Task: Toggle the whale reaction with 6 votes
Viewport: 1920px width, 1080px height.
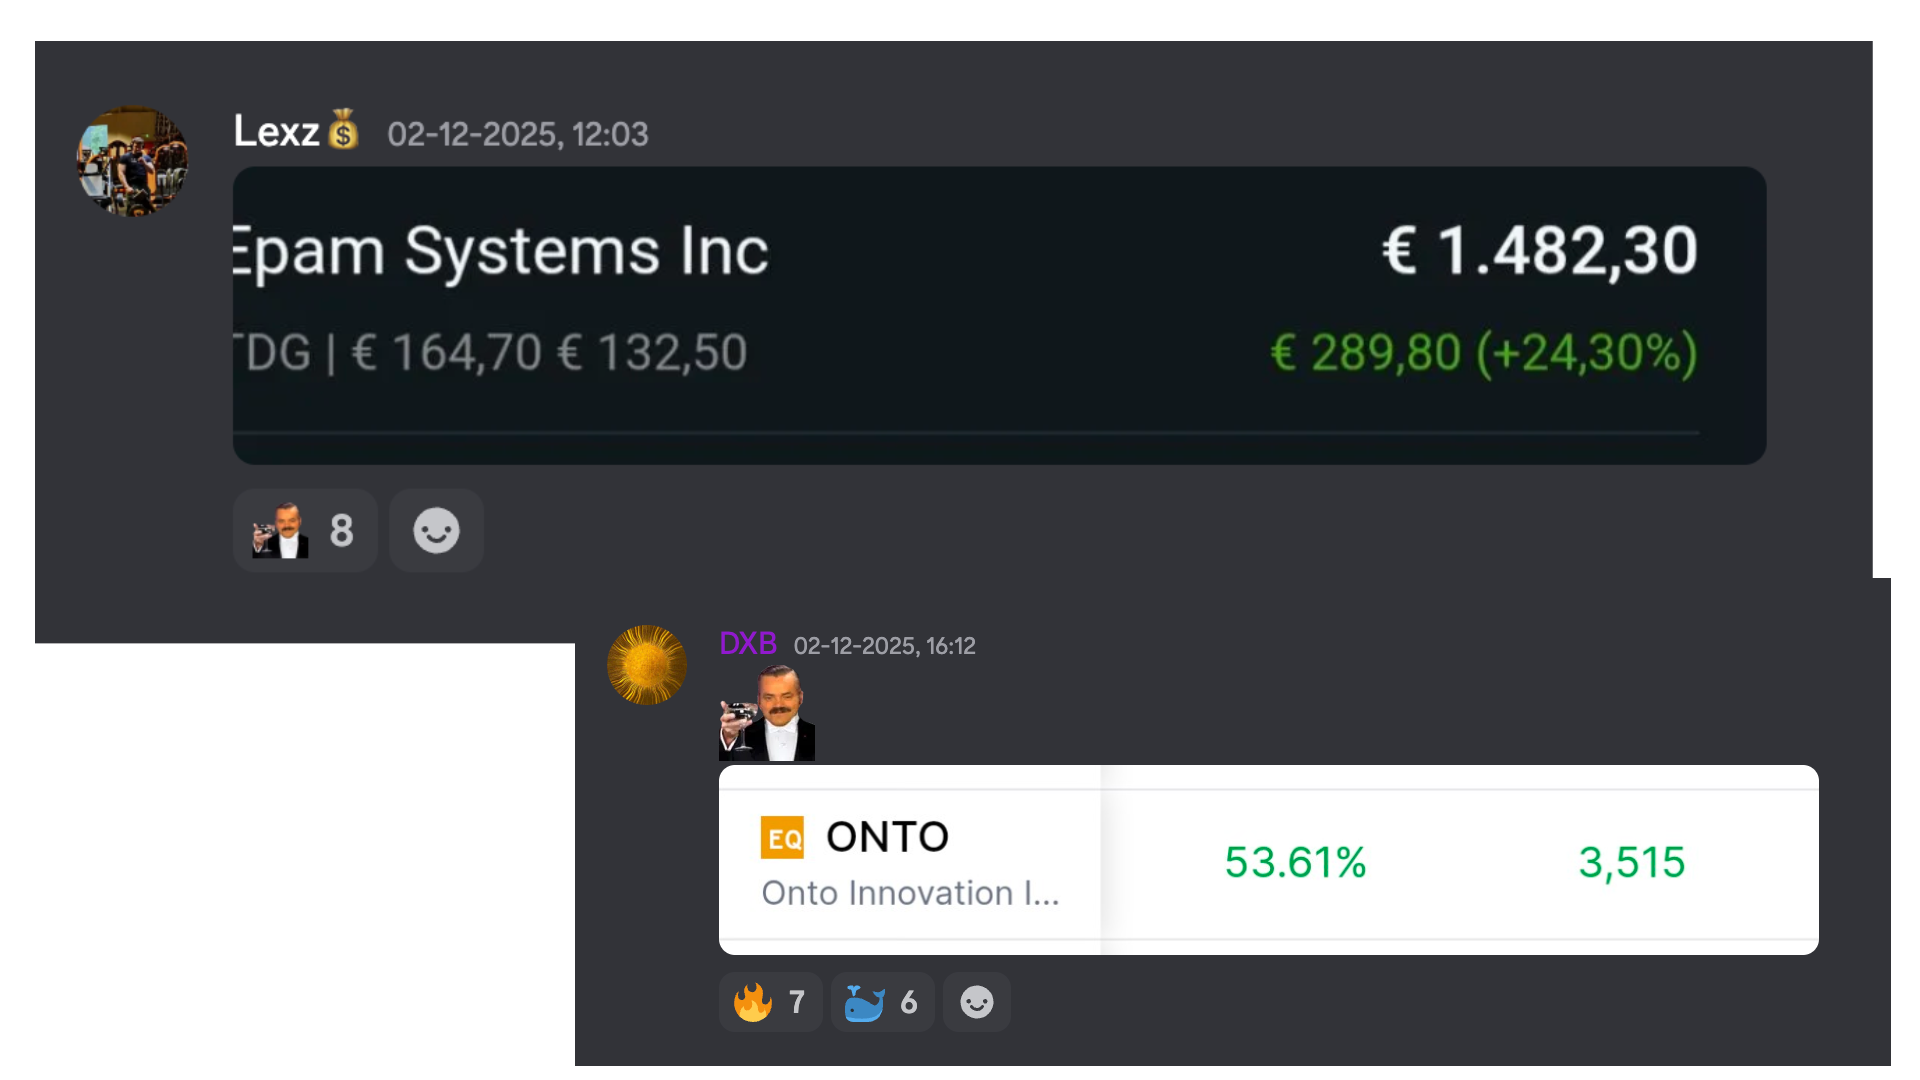Action: [882, 1002]
